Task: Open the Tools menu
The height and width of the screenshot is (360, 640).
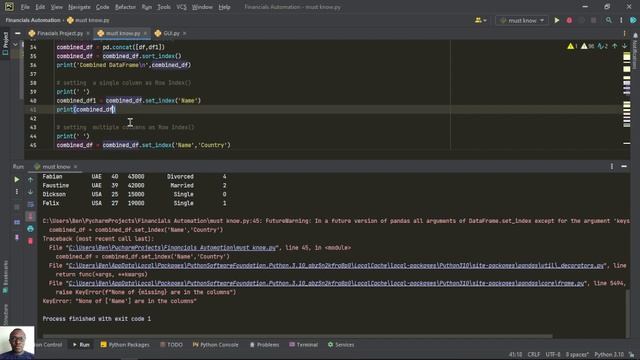Action: coord(164,7)
